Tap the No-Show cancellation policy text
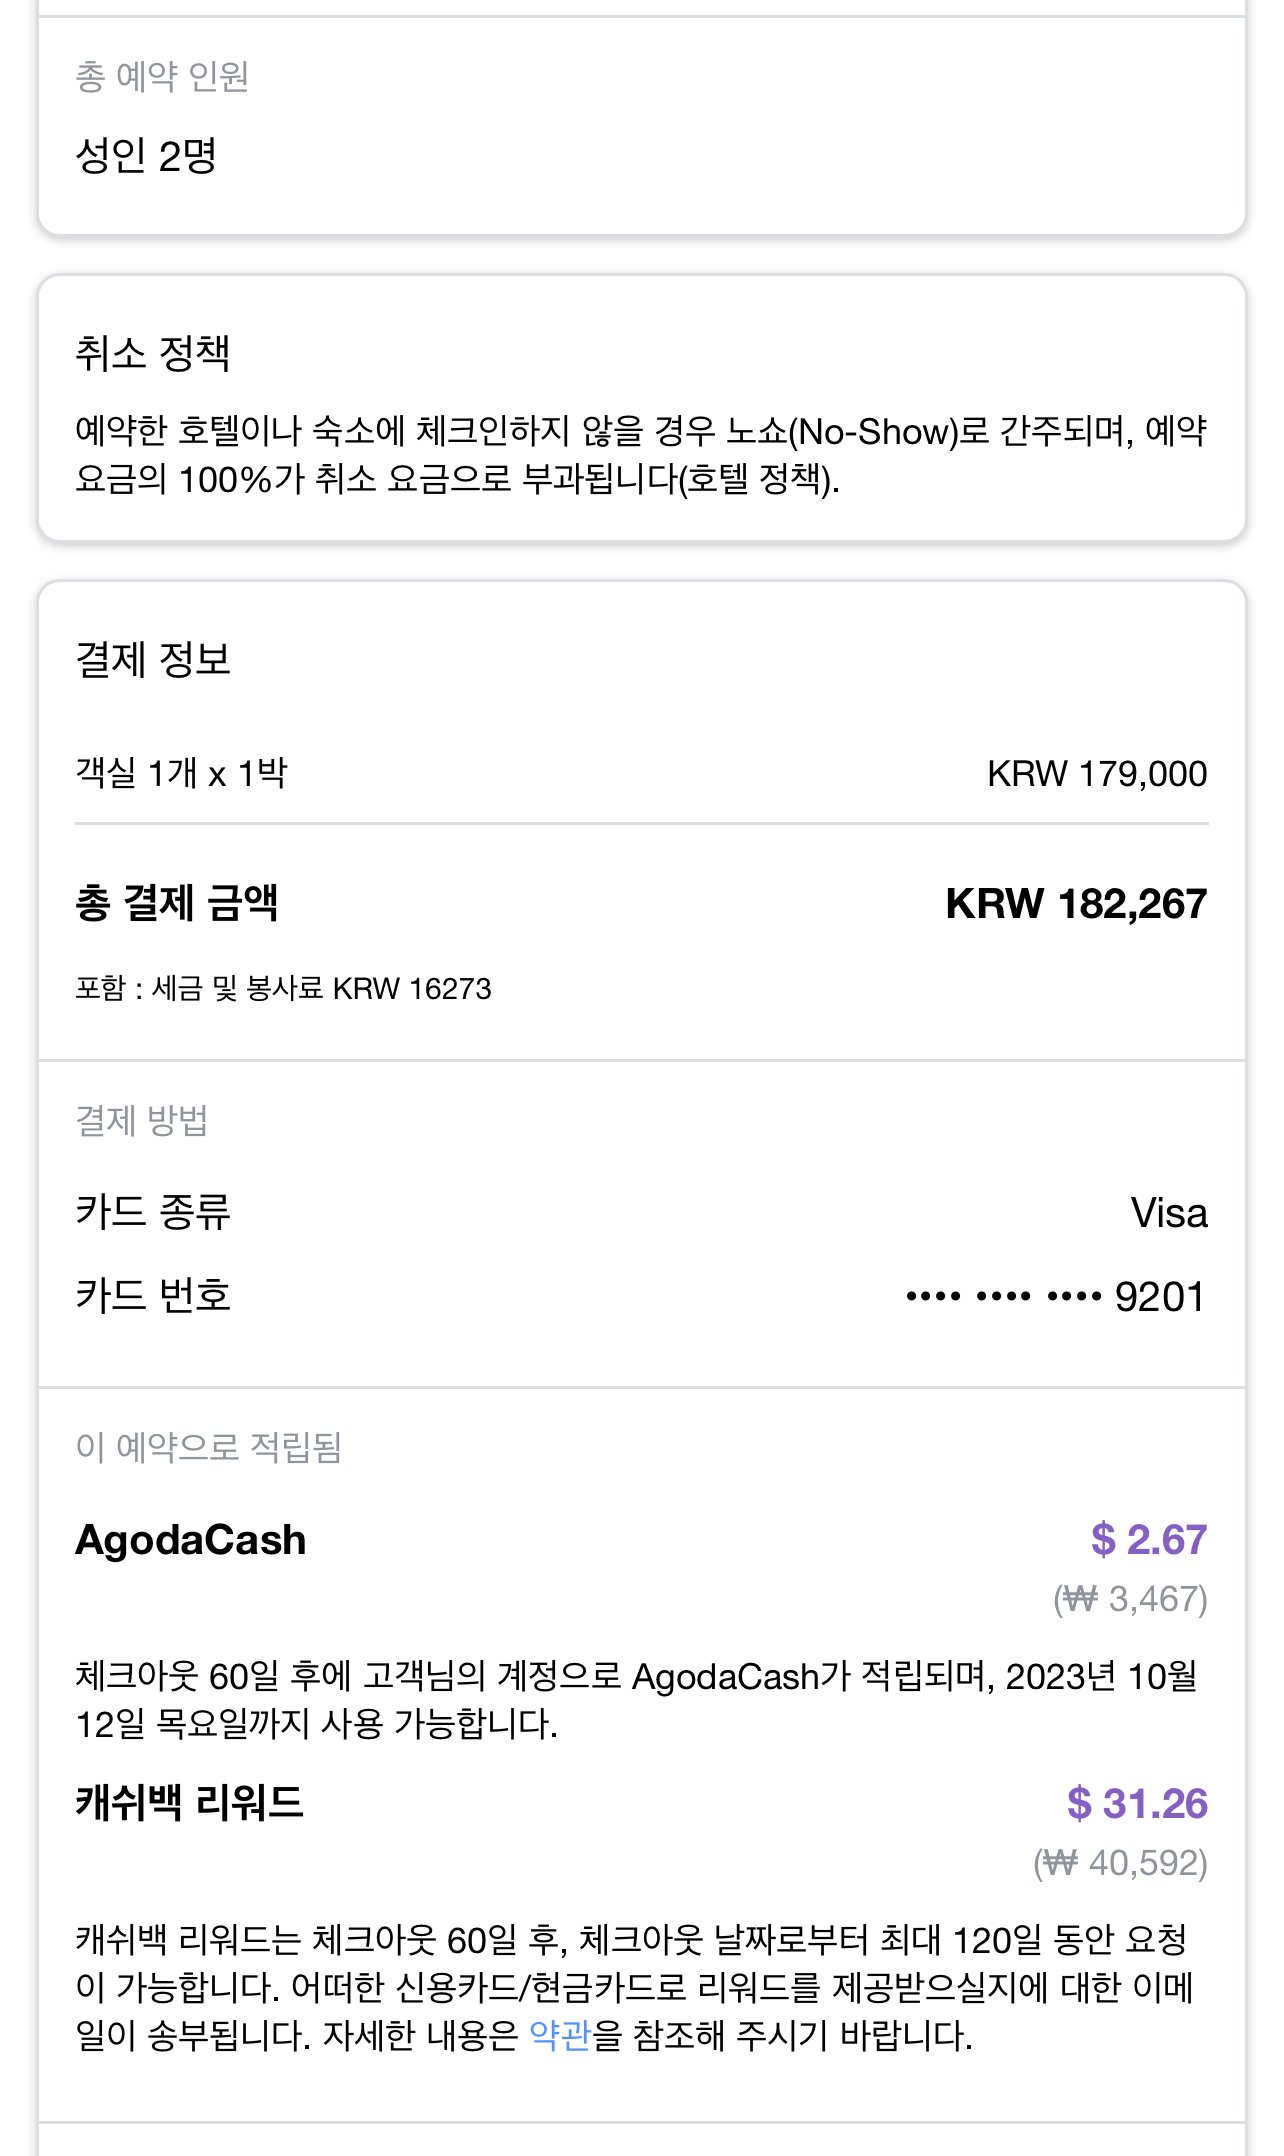Screen dimensions: 1284x2156 (640, 455)
